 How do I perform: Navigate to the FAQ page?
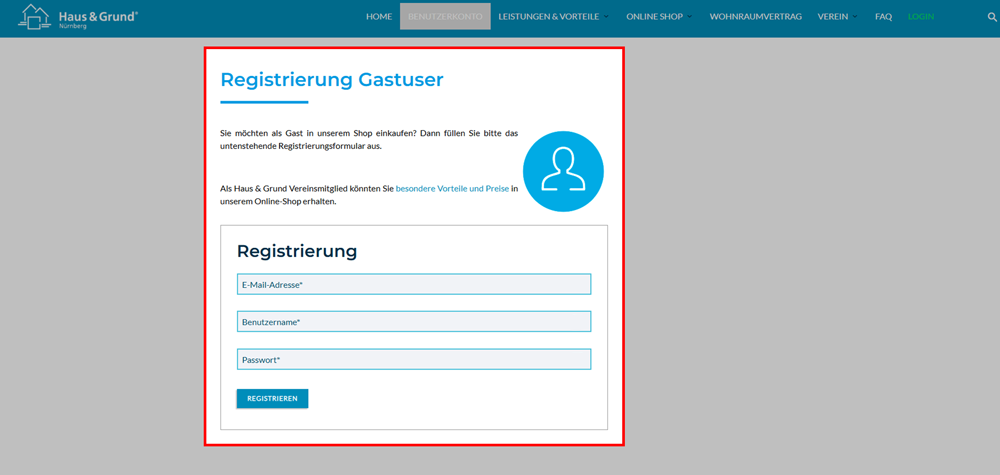pos(883,17)
